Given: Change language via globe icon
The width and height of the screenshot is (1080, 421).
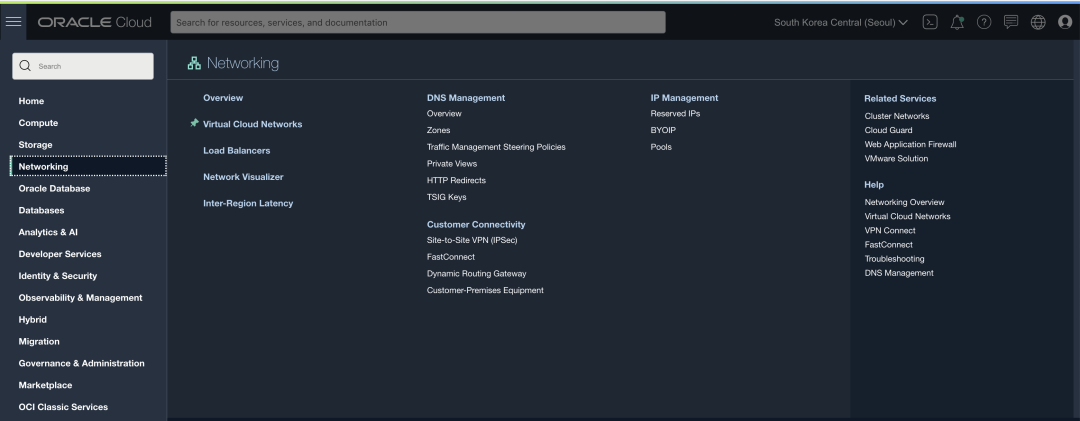Looking at the screenshot, I should tap(1038, 22).
